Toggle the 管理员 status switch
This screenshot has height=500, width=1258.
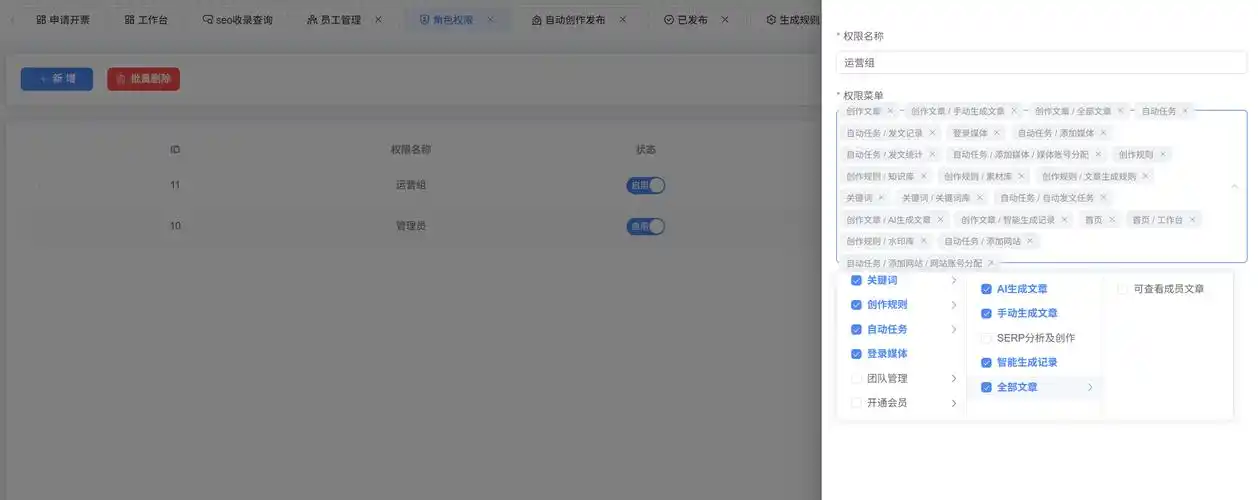pyautogui.click(x=646, y=226)
